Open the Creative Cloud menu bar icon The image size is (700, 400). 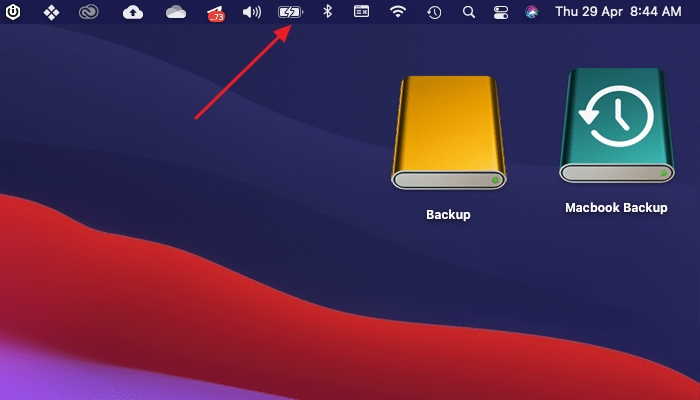click(88, 12)
